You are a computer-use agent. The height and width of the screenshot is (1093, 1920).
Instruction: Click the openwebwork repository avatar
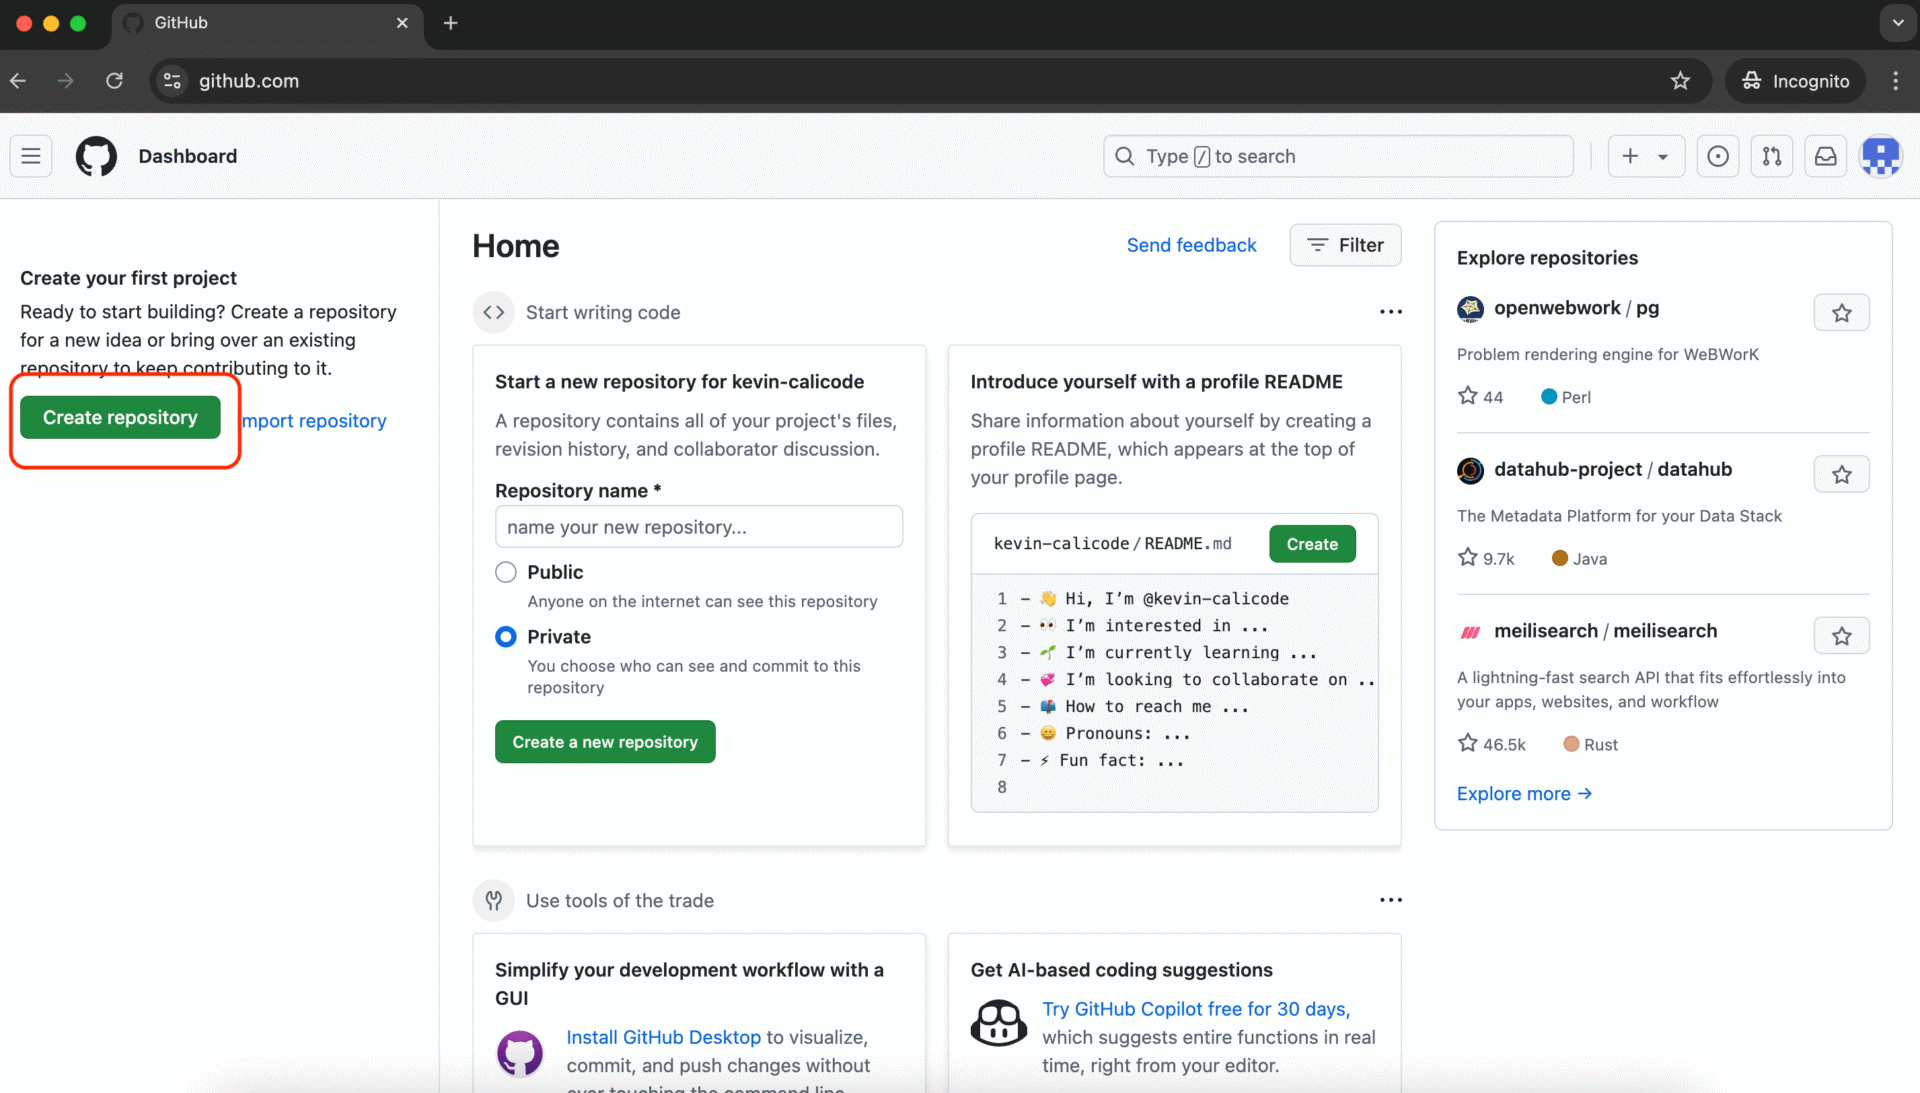1470,309
